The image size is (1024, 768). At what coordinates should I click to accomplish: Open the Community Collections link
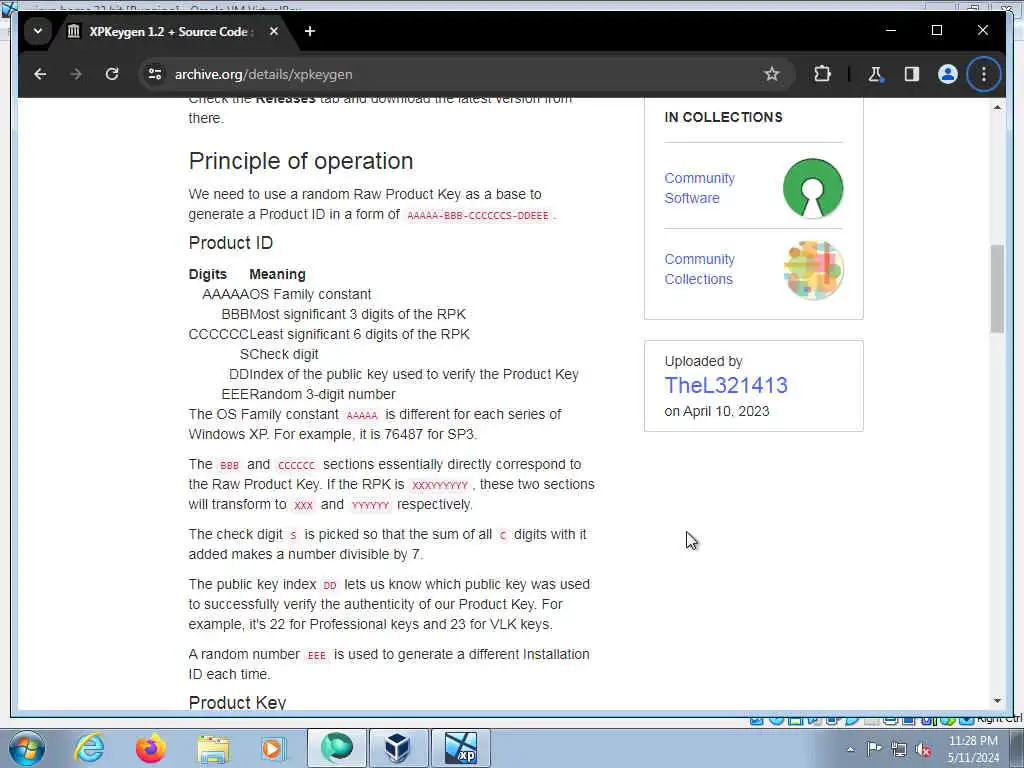[699, 269]
